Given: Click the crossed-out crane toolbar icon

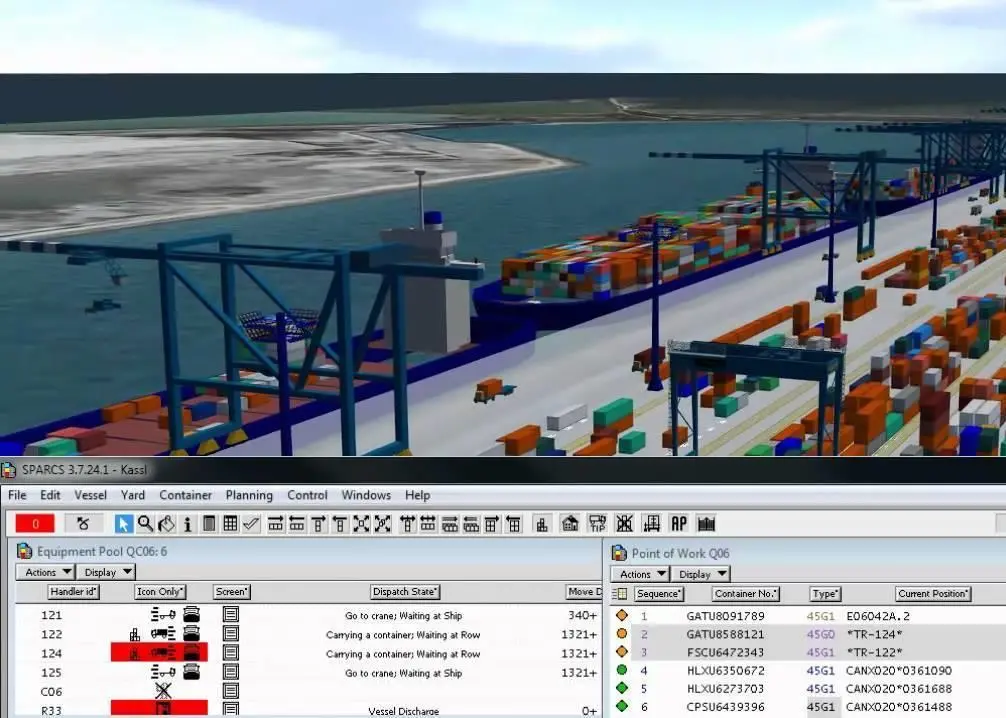Looking at the screenshot, I should click(x=624, y=524).
